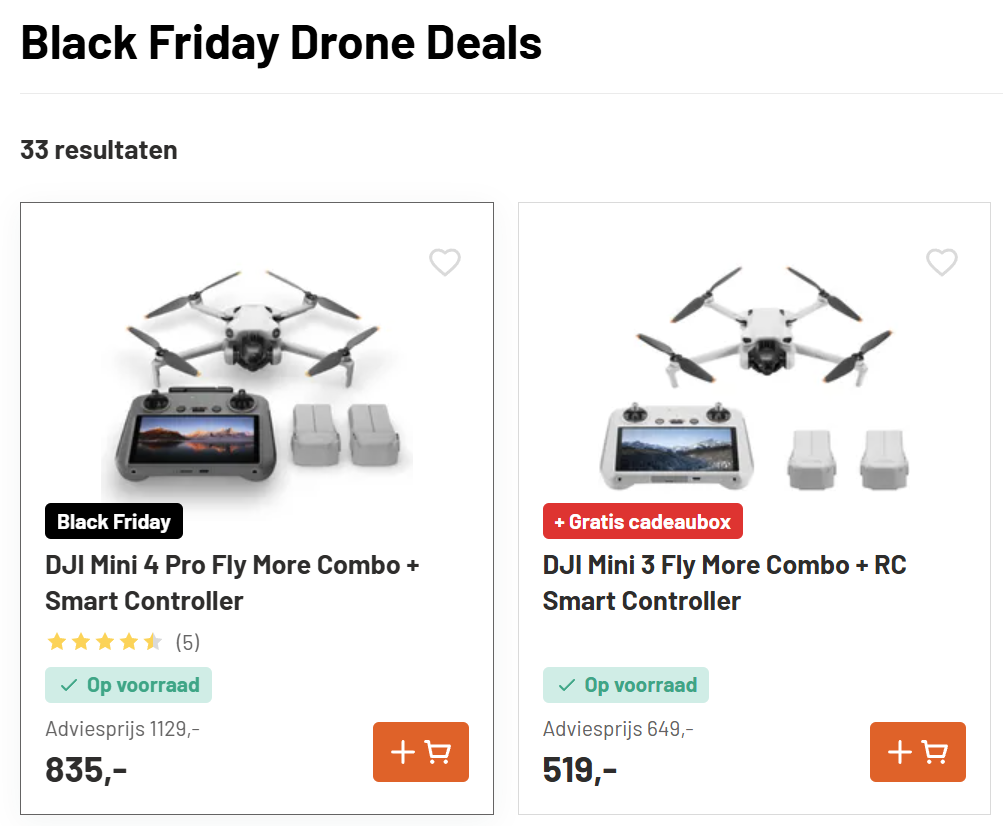Screen dimensions: 1003x826
Task: Open DJI Mini 3 Fly More Combo title
Action: (724, 583)
